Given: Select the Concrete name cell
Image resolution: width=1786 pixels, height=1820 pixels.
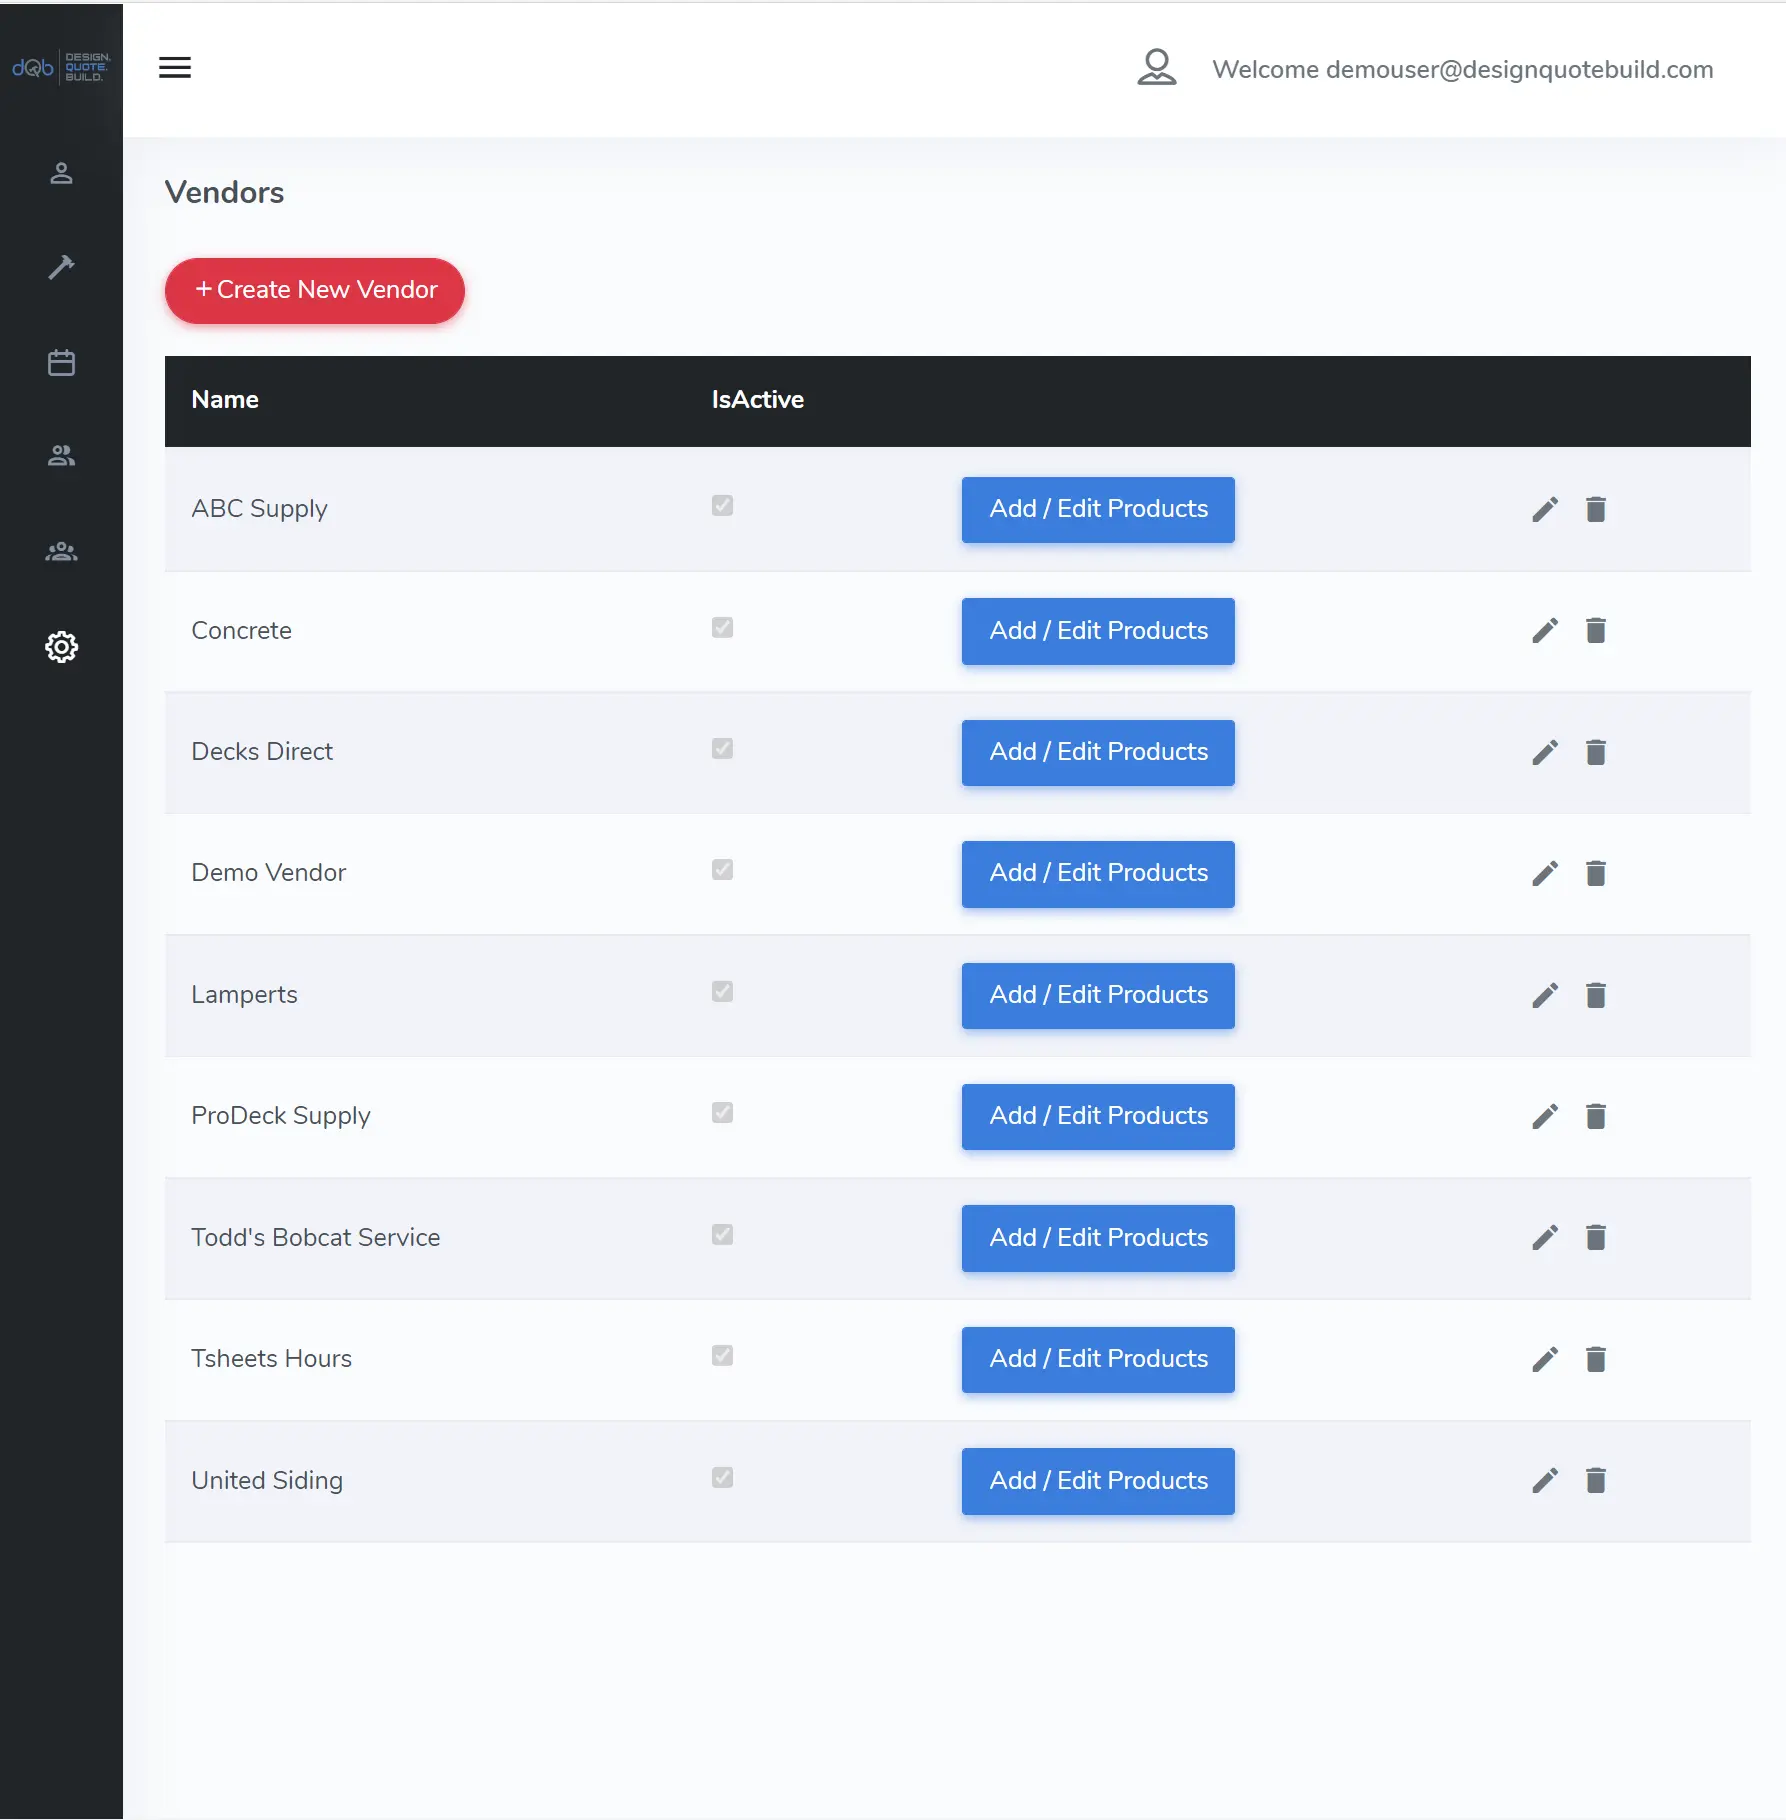Looking at the screenshot, I should (241, 630).
